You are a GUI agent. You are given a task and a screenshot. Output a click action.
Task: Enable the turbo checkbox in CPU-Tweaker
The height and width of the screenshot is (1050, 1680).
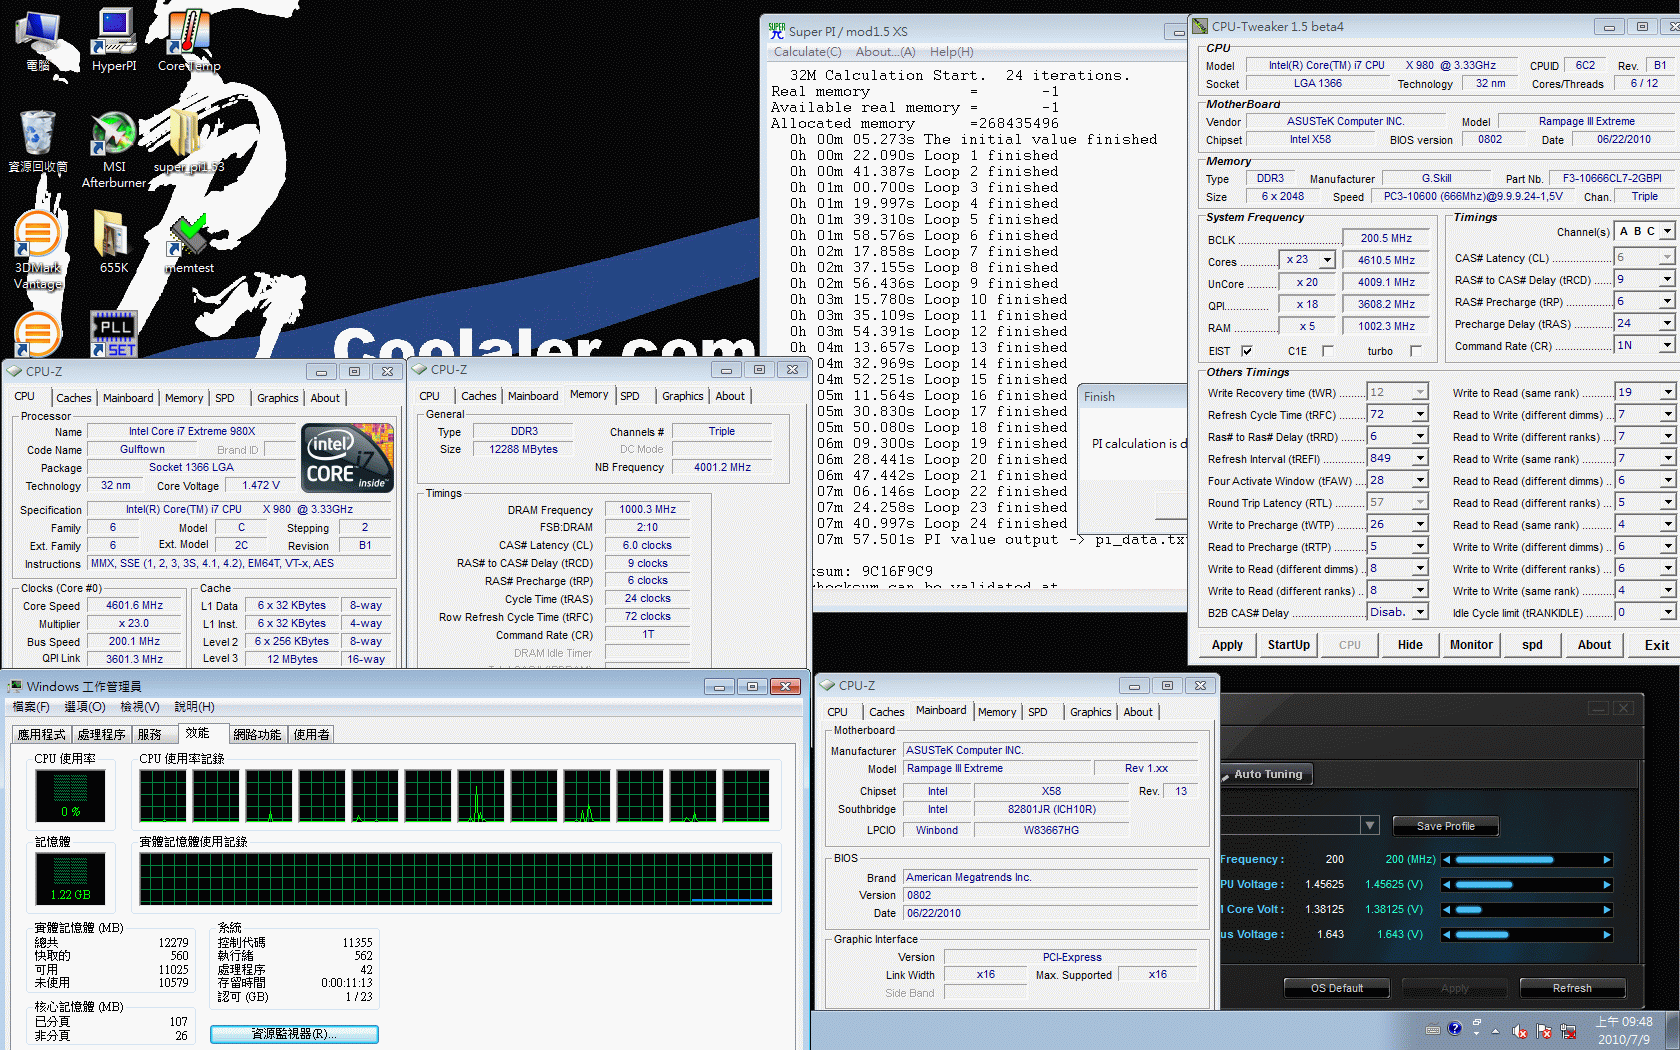click(x=1416, y=351)
